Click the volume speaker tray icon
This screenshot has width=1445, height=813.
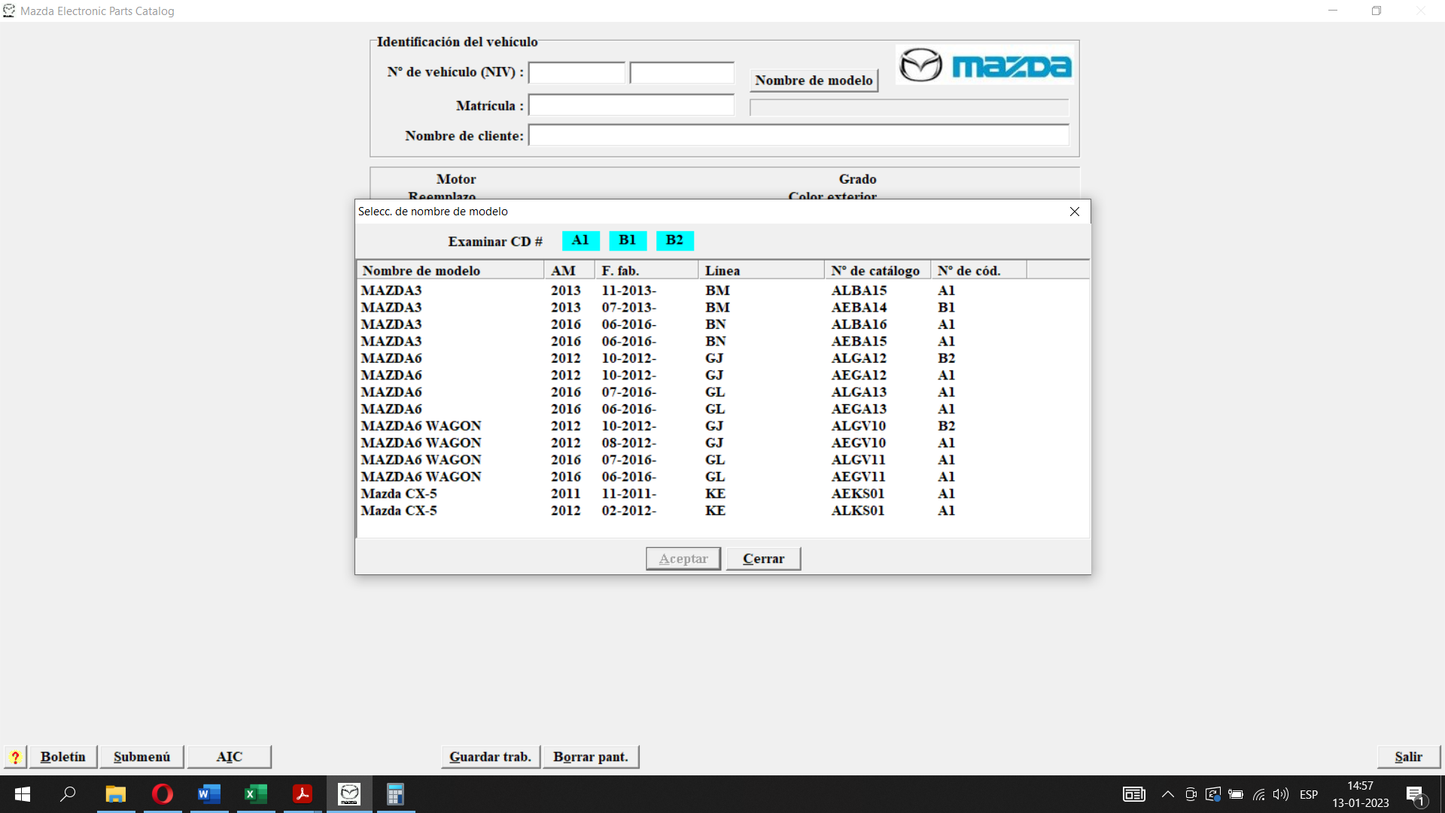[x=1281, y=795]
